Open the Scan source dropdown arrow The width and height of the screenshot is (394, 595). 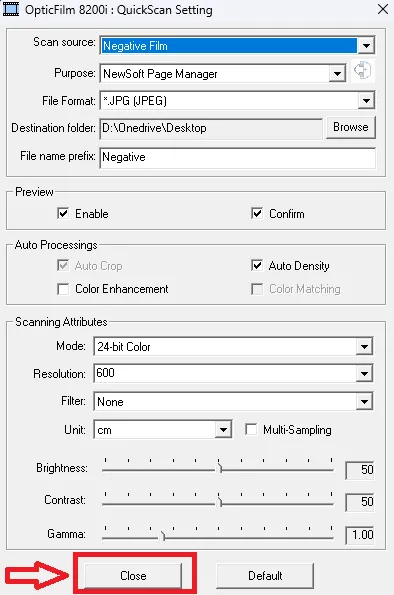[366, 46]
